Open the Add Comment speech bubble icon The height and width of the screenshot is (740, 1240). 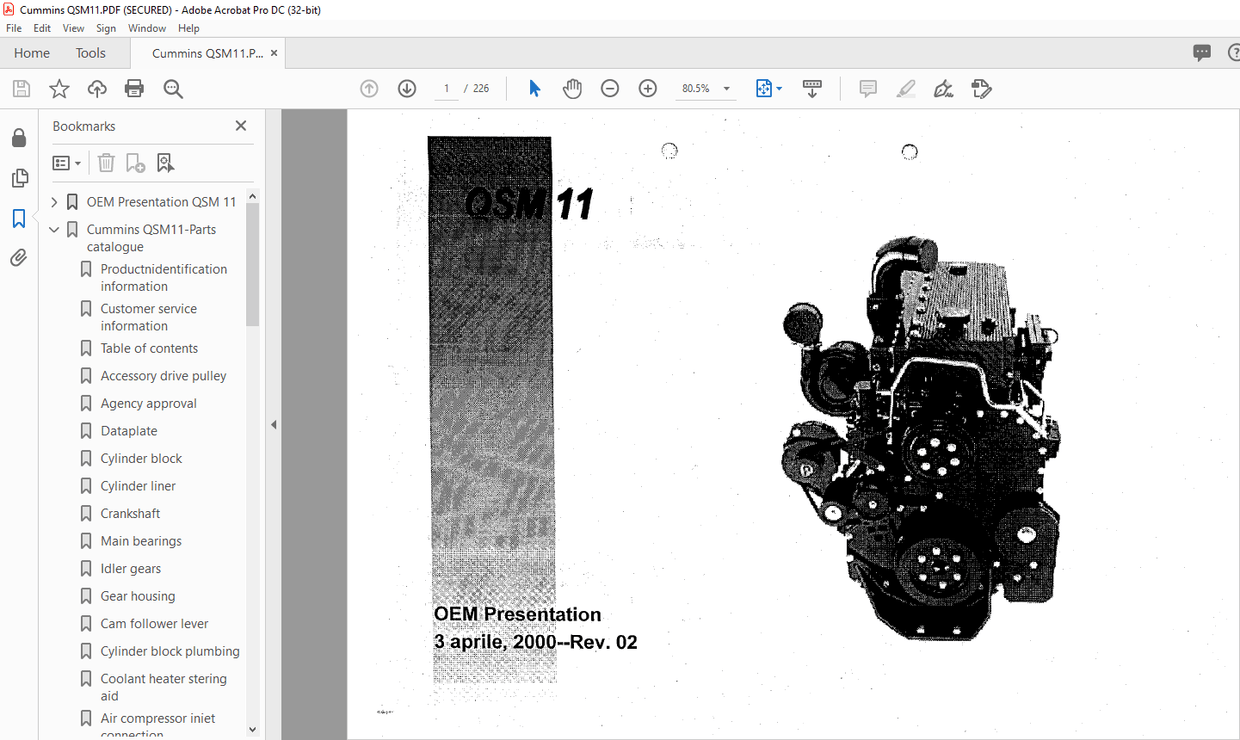click(x=867, y=88)
